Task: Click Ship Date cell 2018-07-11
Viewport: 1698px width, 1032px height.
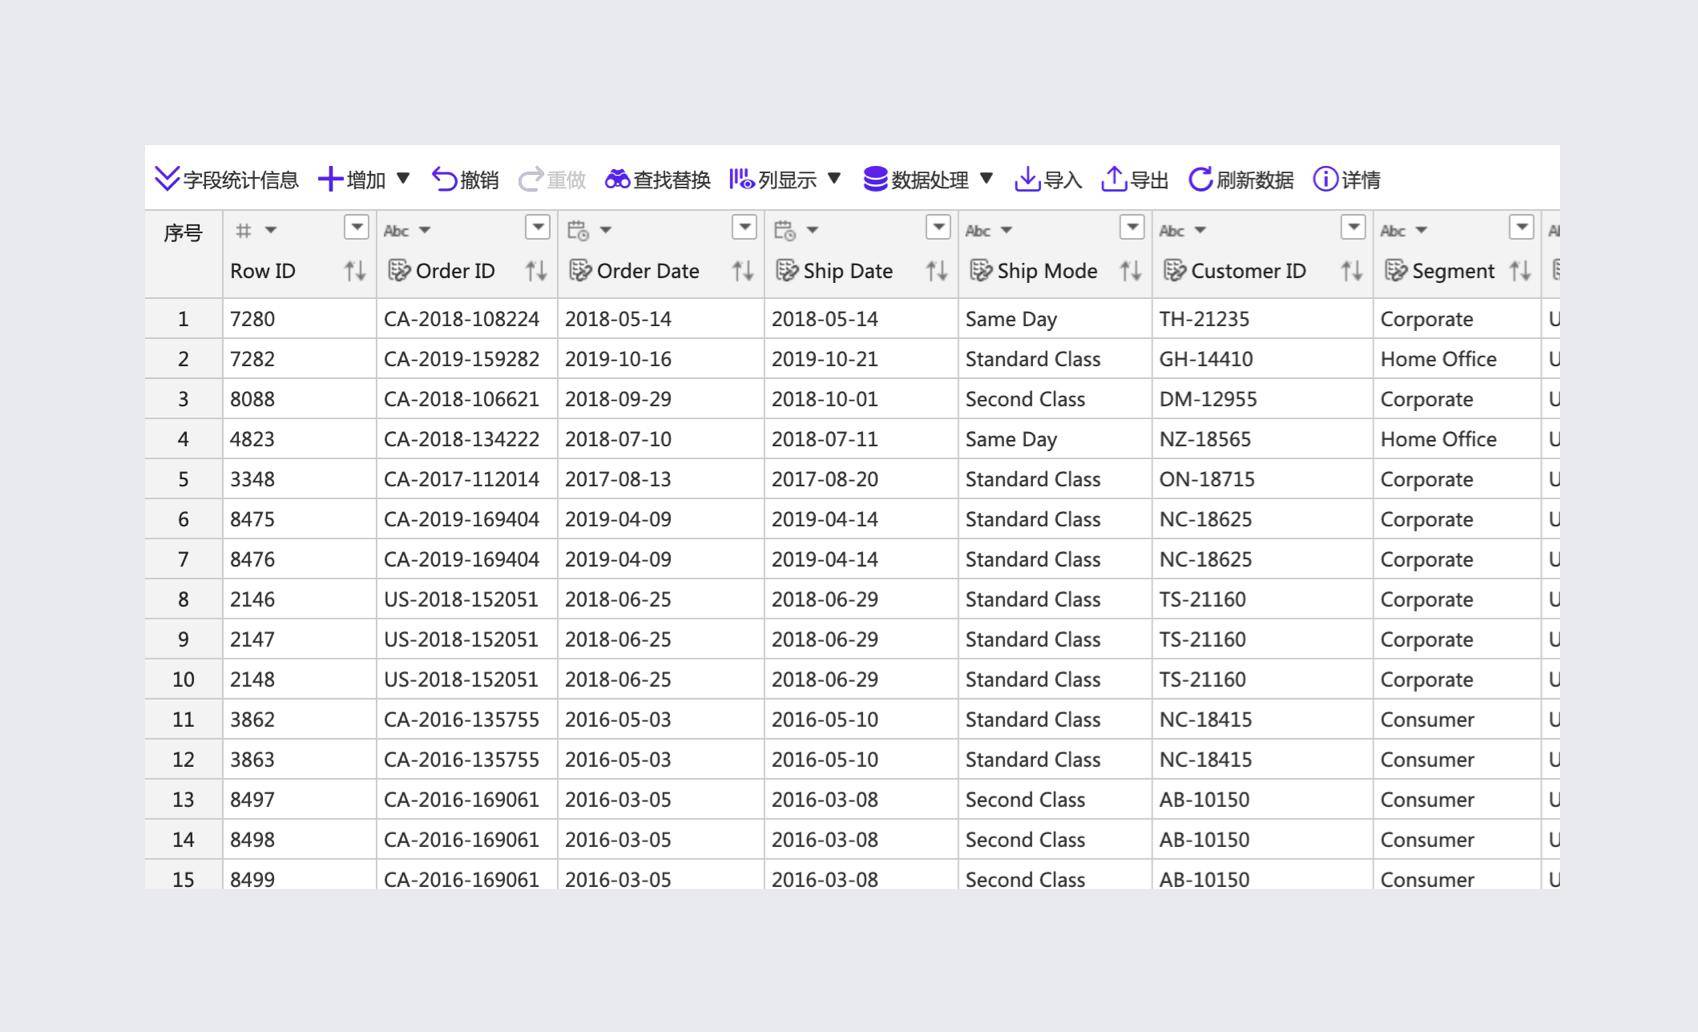Action: [x=861, y=439]
